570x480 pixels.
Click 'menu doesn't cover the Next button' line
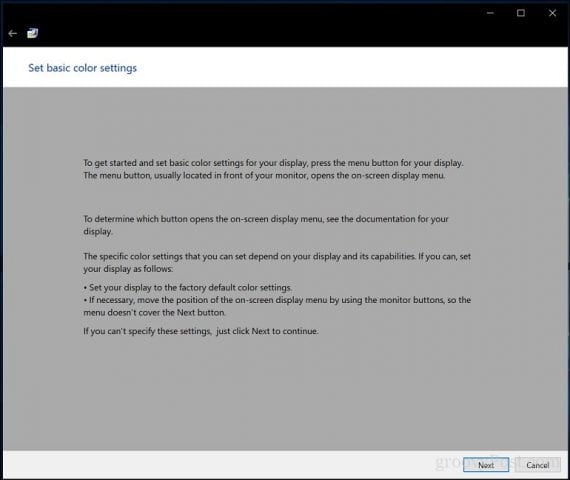pos(154,313)
